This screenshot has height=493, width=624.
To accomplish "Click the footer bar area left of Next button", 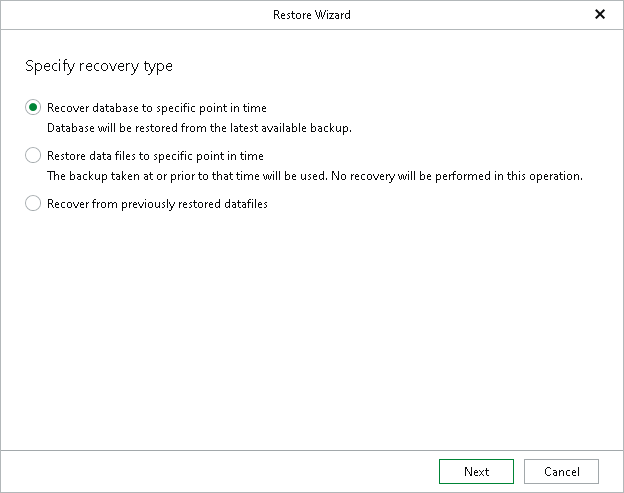I will [x=219, y=472].
